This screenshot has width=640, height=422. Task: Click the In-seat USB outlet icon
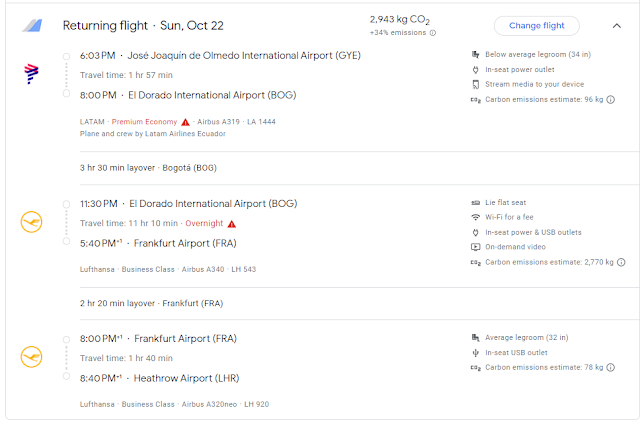[x=475, y=352]
